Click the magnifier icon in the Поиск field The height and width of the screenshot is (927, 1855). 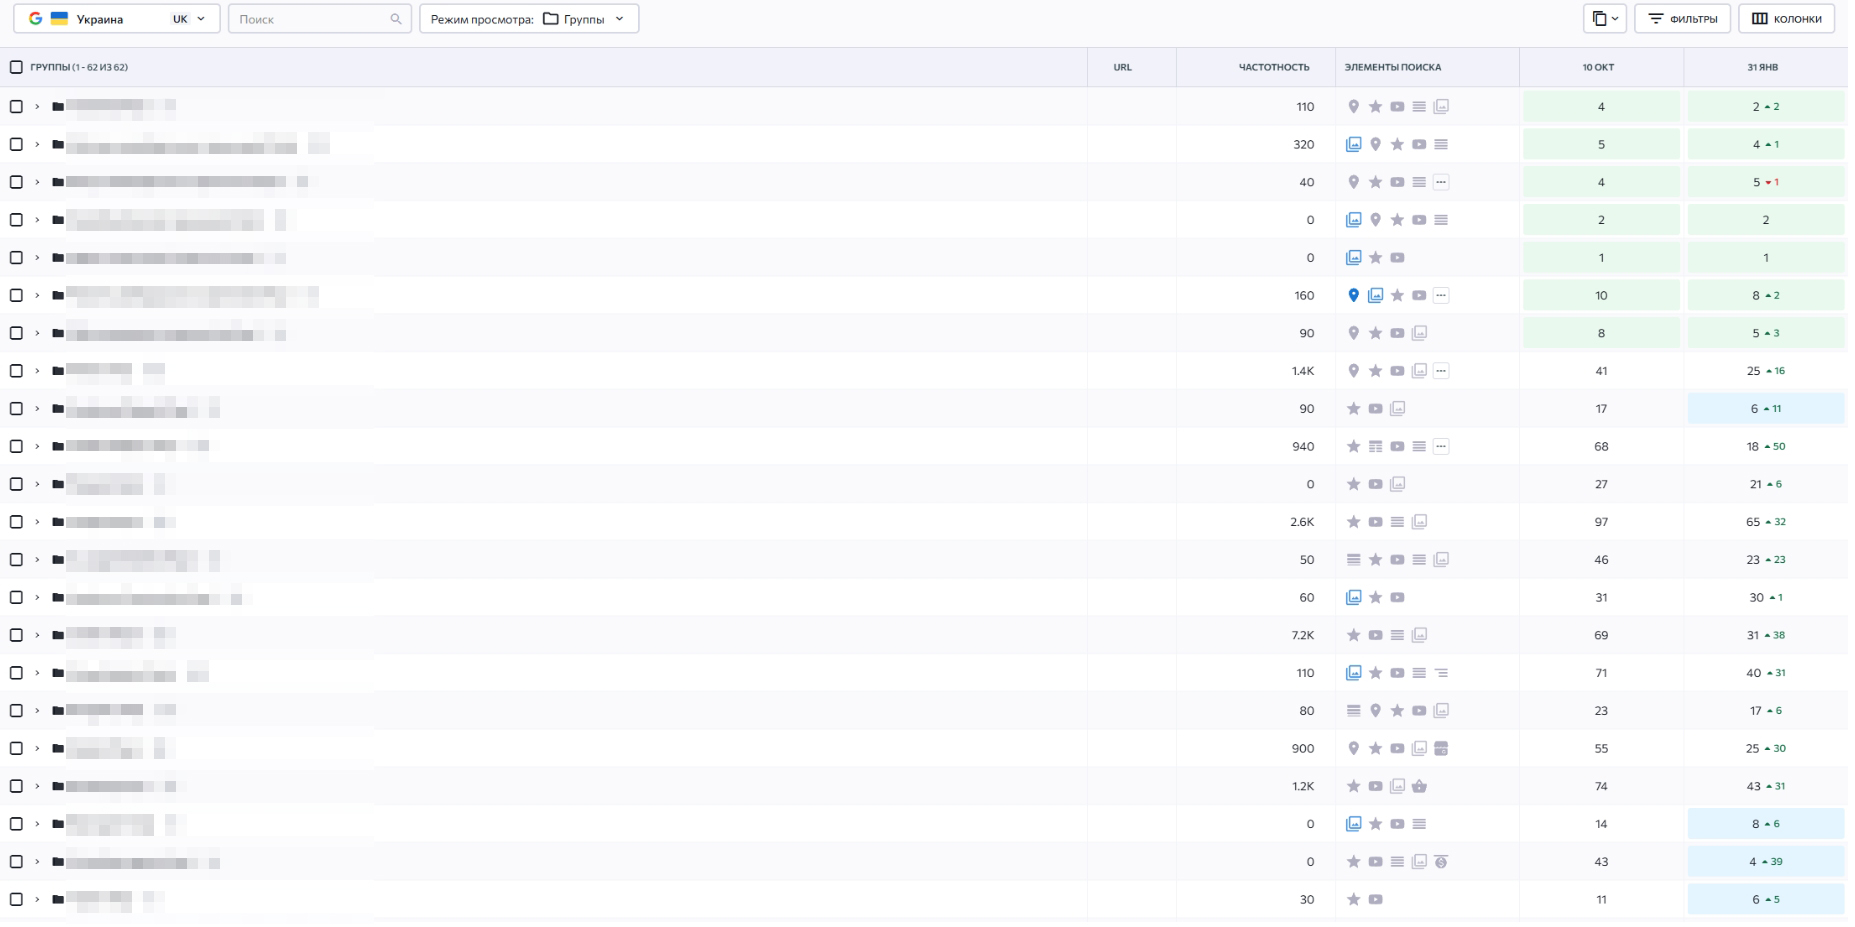coord(396,19)
